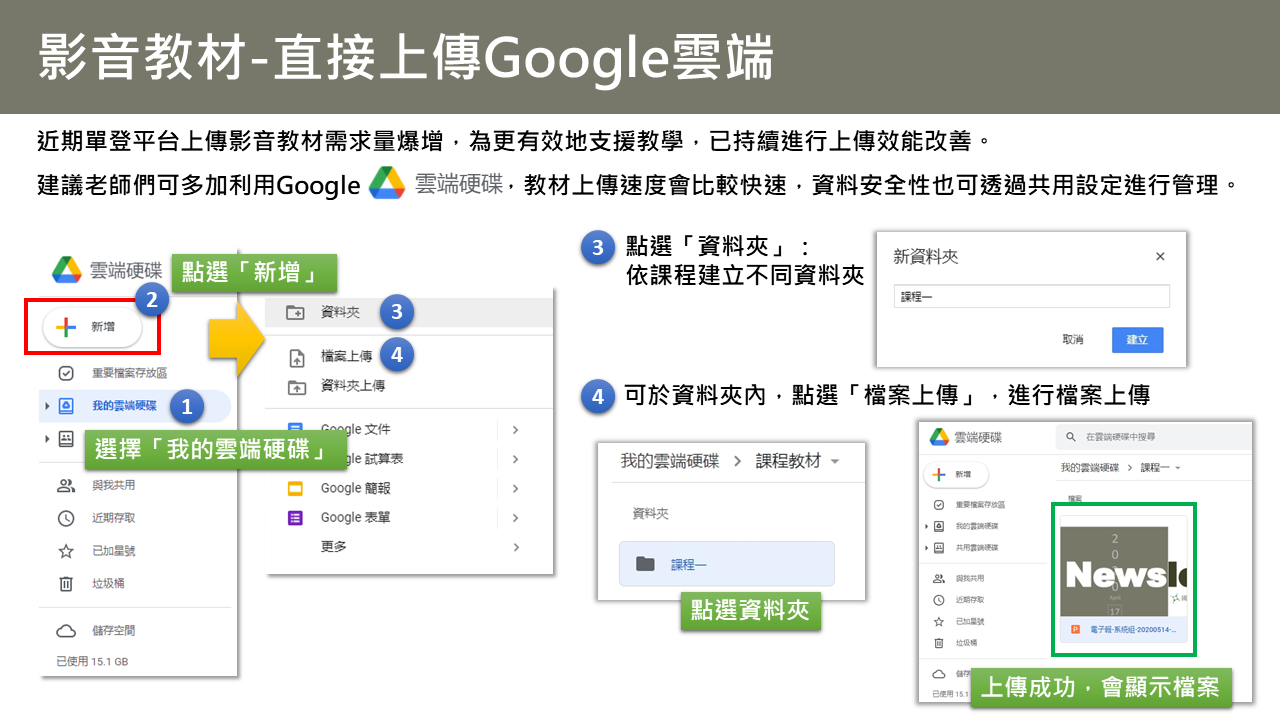Click the Drive logo beside the large 雲端硬碟 title
The image size is (1280, 720).
pyautogui.click(x=67, y=269)
